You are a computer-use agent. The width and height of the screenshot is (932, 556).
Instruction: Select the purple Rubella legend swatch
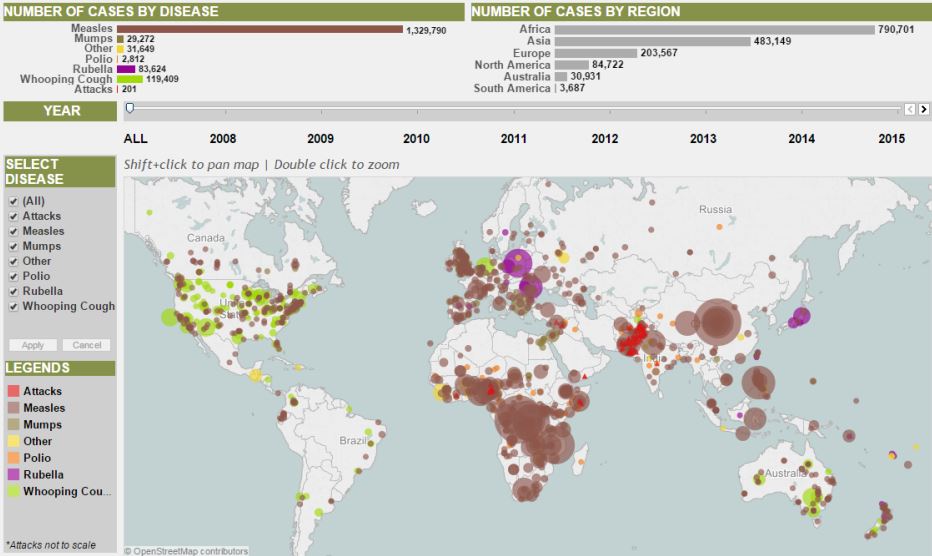(12, 475)
